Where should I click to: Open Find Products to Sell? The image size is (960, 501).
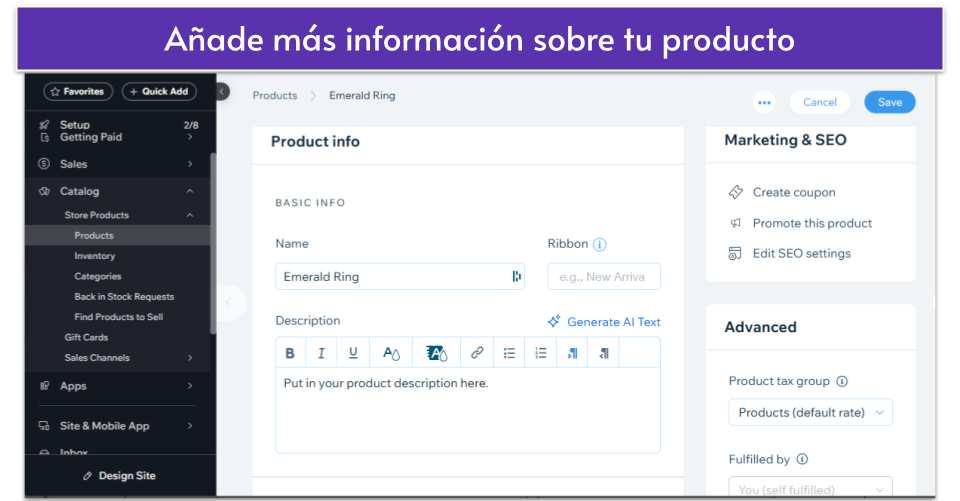[118, 317]
